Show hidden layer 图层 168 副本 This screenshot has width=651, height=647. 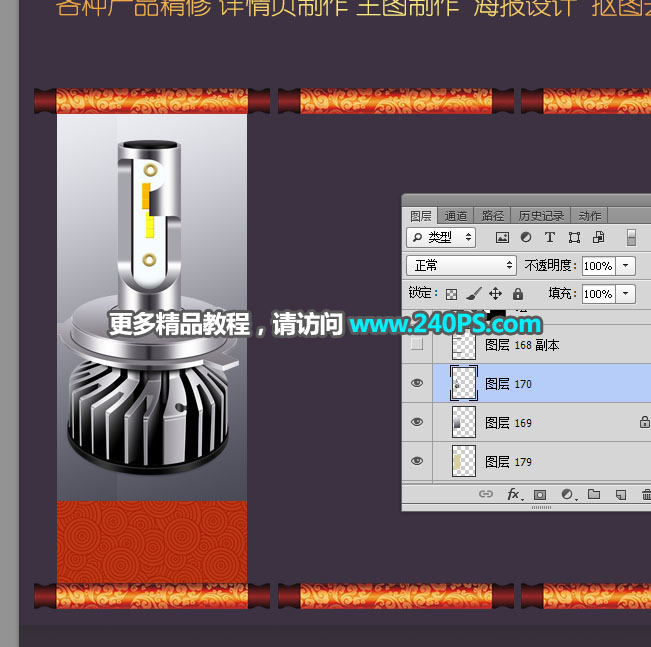pos(417,344)
